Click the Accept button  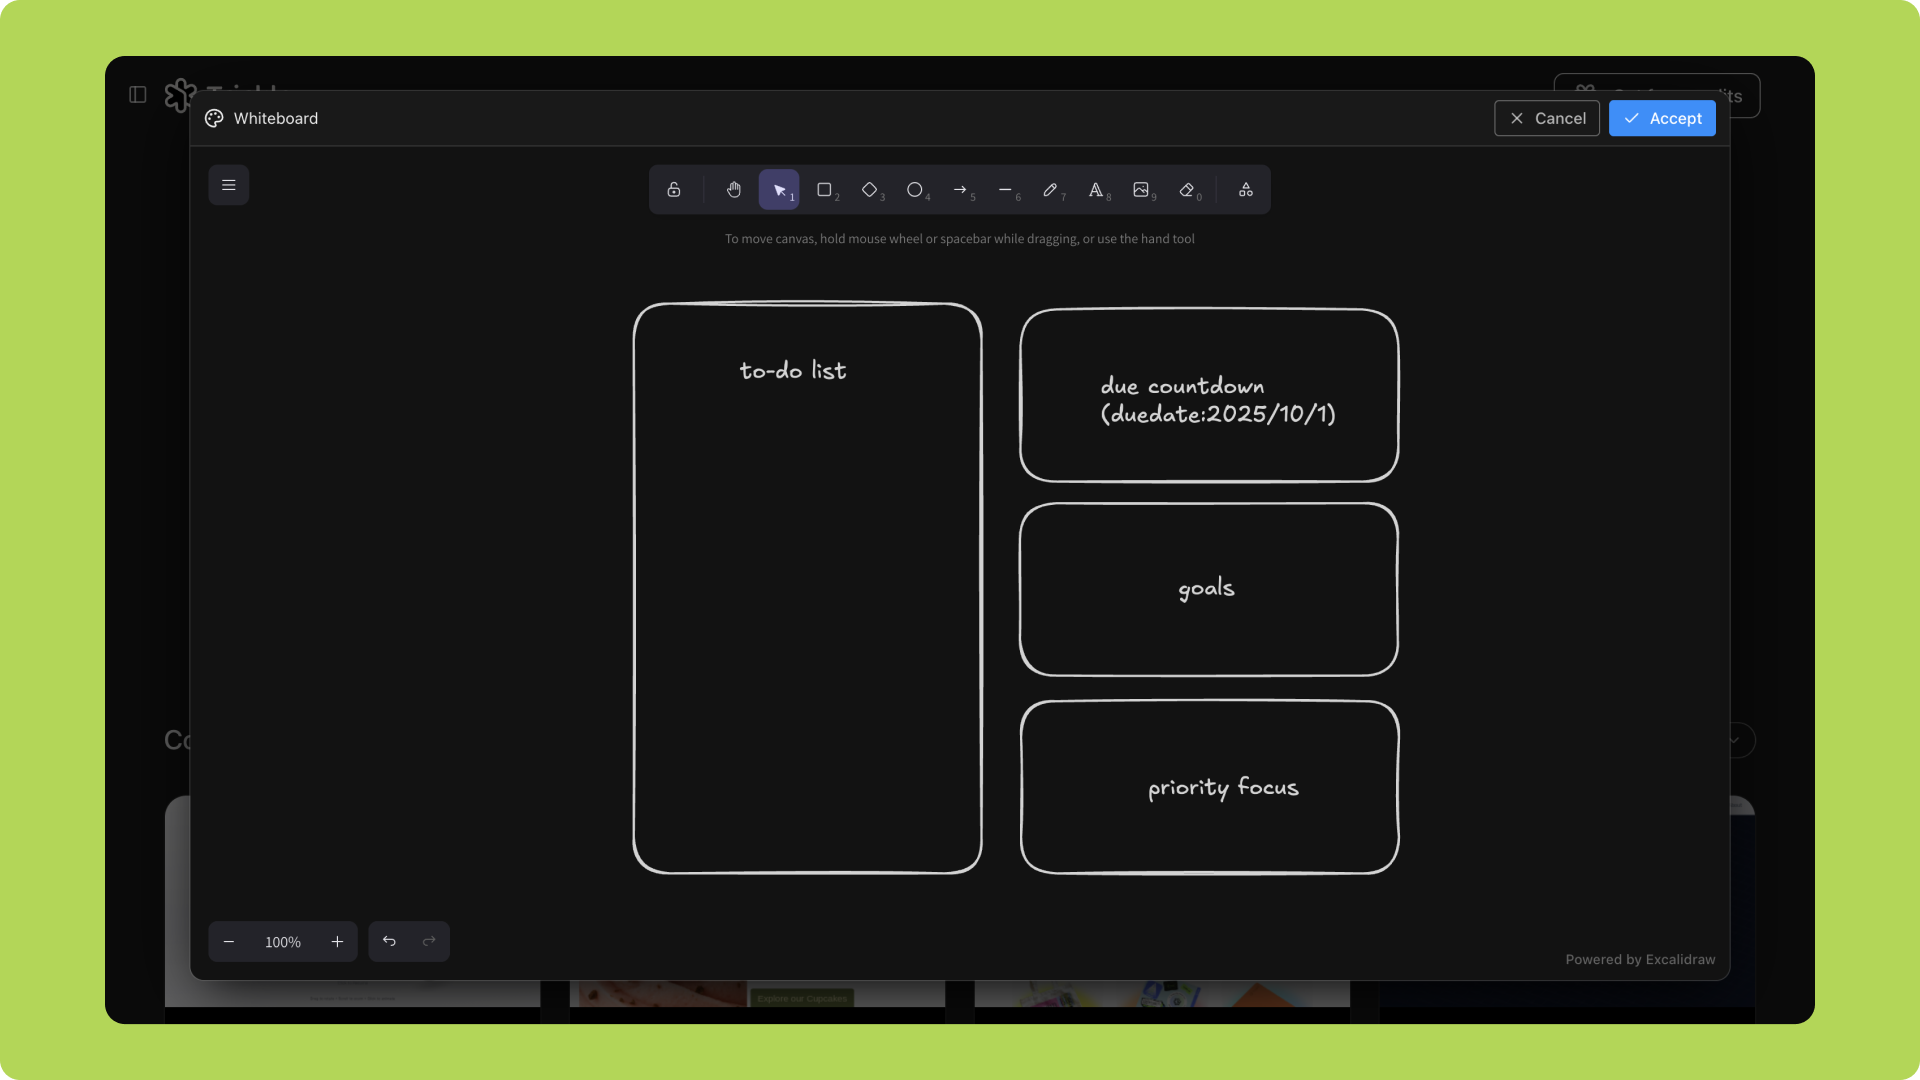pos(1662,118)
